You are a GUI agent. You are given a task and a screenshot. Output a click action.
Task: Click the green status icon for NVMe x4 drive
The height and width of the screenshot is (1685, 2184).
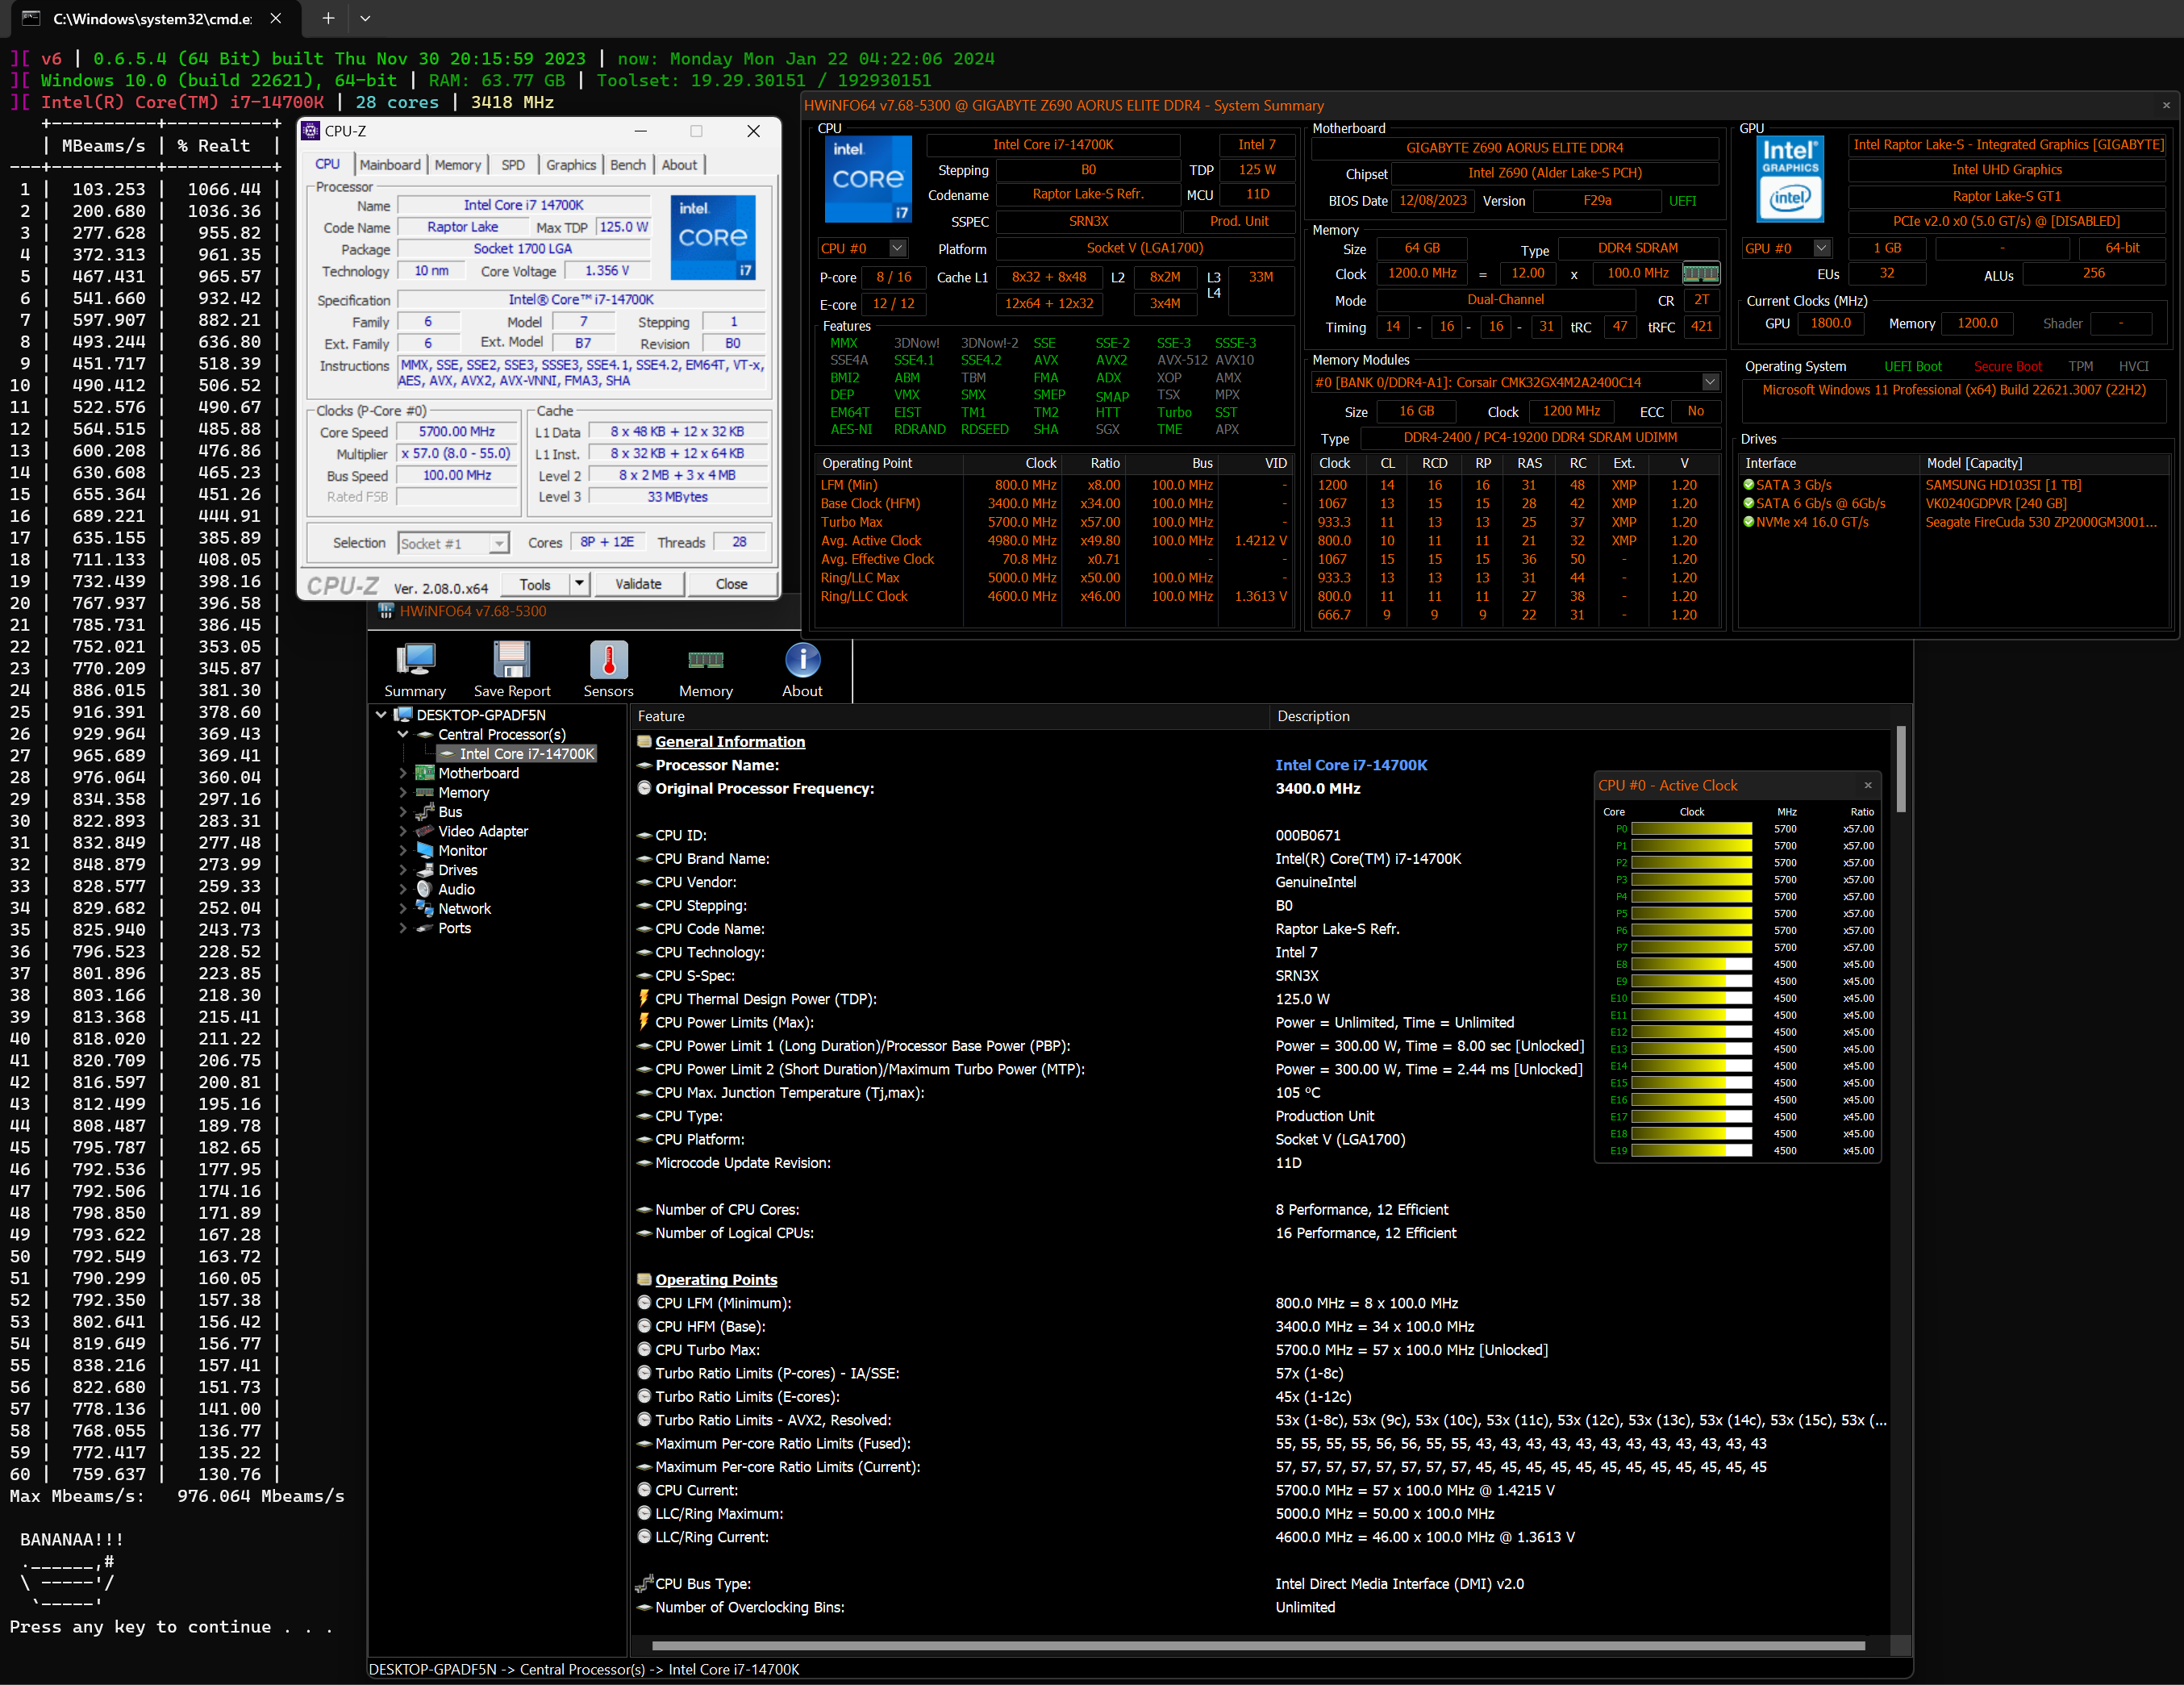pos(1749,522)
